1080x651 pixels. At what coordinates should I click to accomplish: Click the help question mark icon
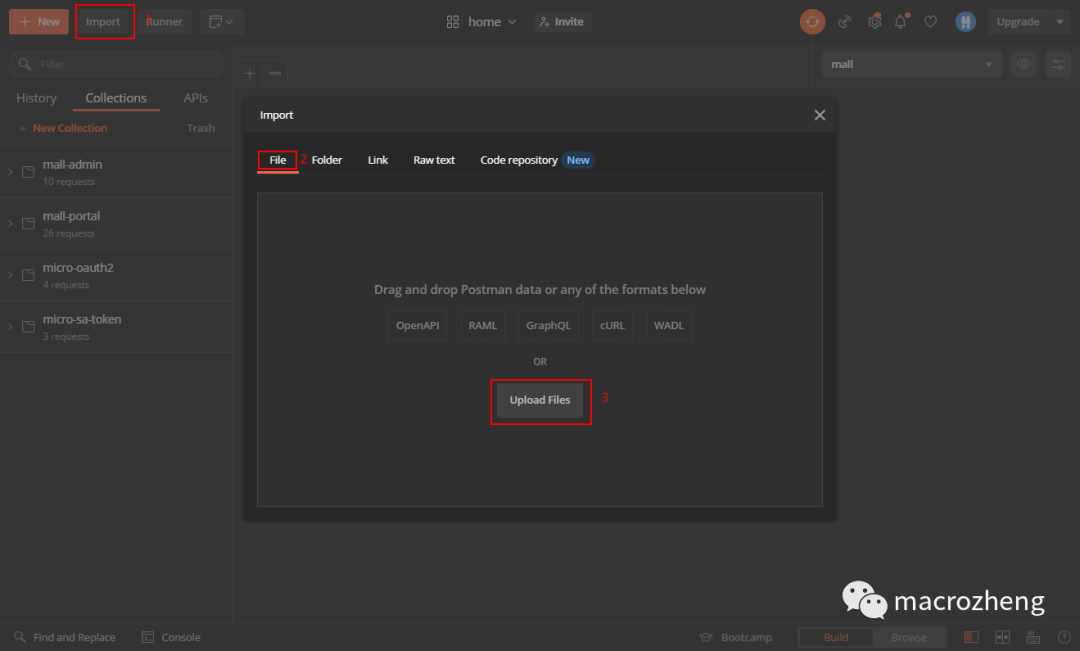1063,637
